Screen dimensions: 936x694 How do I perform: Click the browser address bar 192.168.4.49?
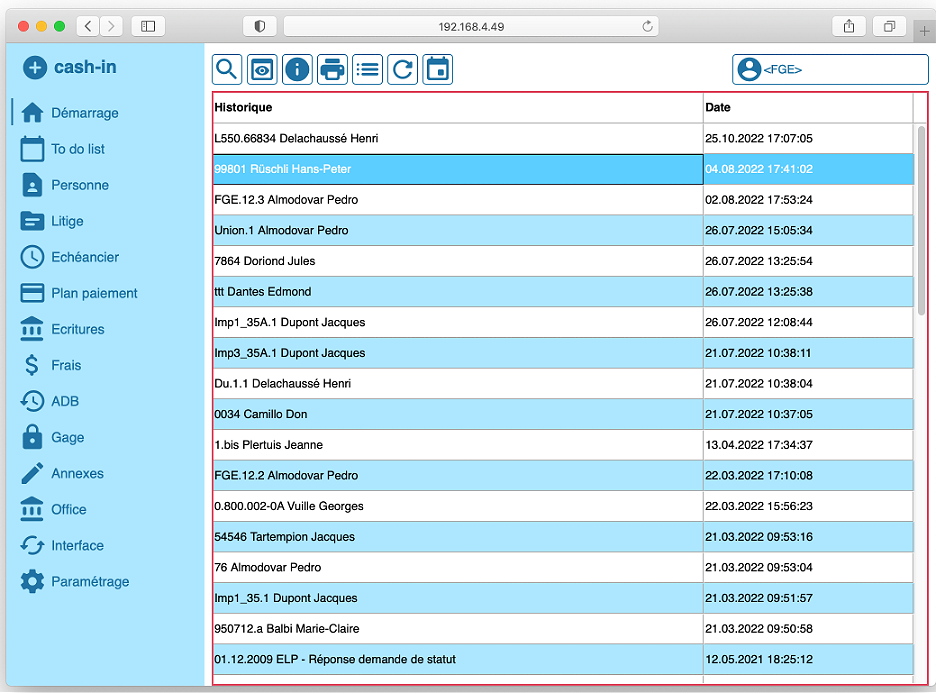coord(472,26)
